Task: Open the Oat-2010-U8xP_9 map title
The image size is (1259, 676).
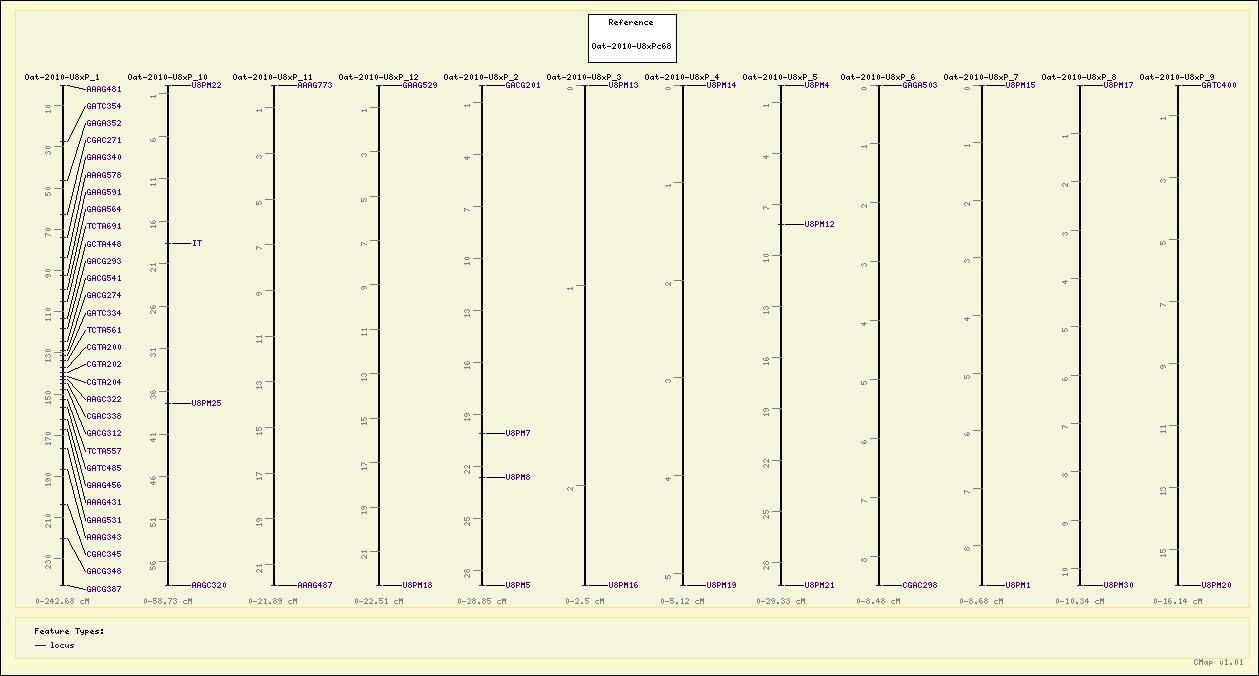Action: 1177,77
